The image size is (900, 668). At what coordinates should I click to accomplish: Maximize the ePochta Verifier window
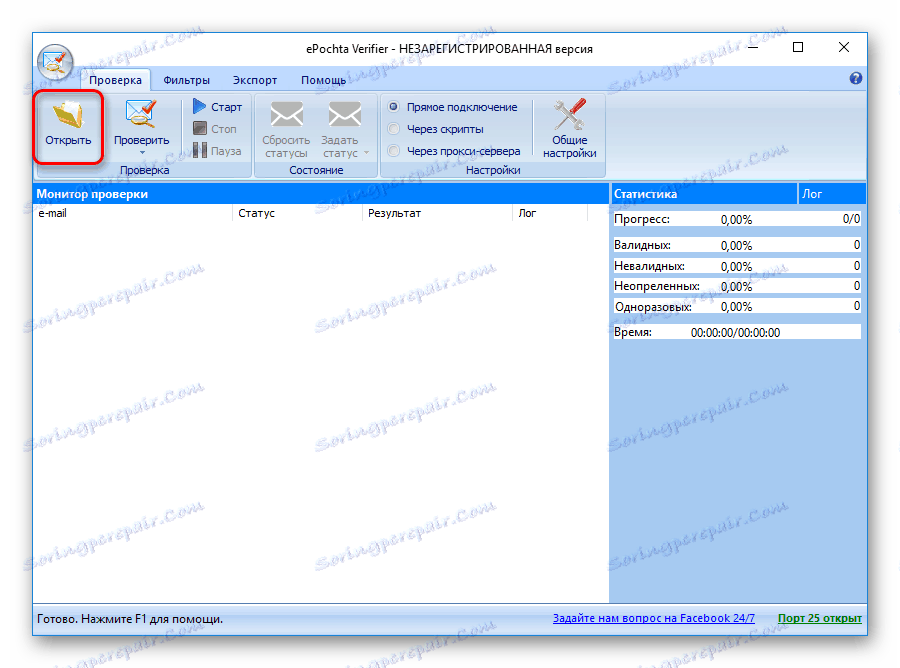798,47
